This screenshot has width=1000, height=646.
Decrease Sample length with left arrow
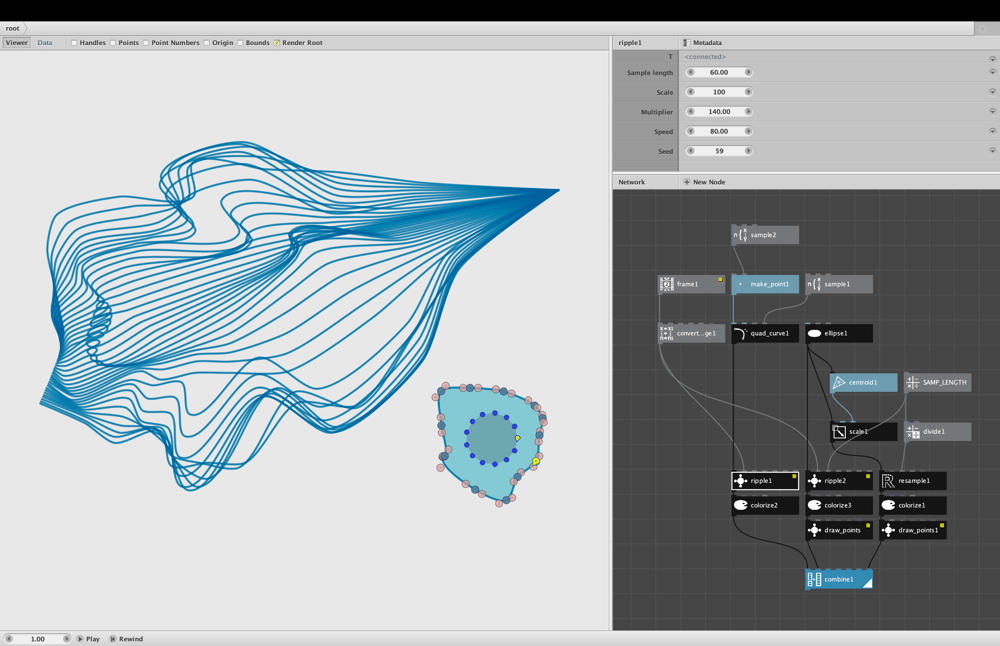[690, 72]
